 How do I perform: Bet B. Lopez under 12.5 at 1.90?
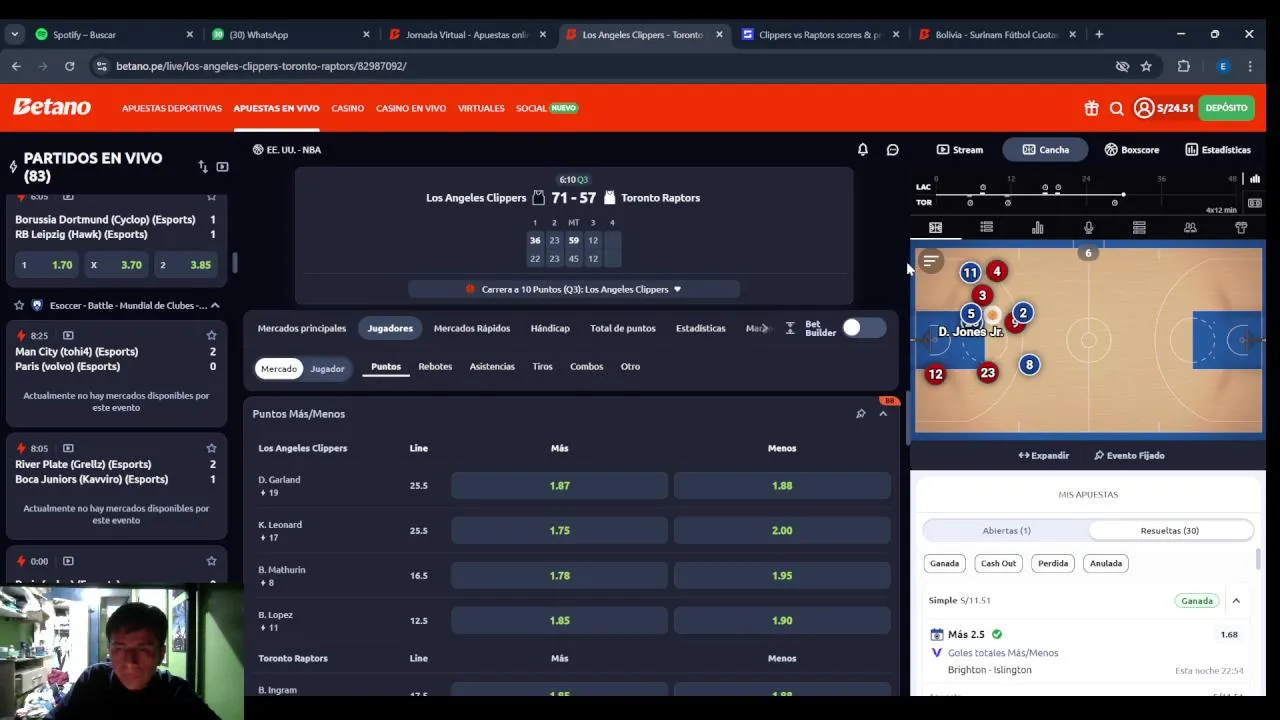[x=782, y=621]
